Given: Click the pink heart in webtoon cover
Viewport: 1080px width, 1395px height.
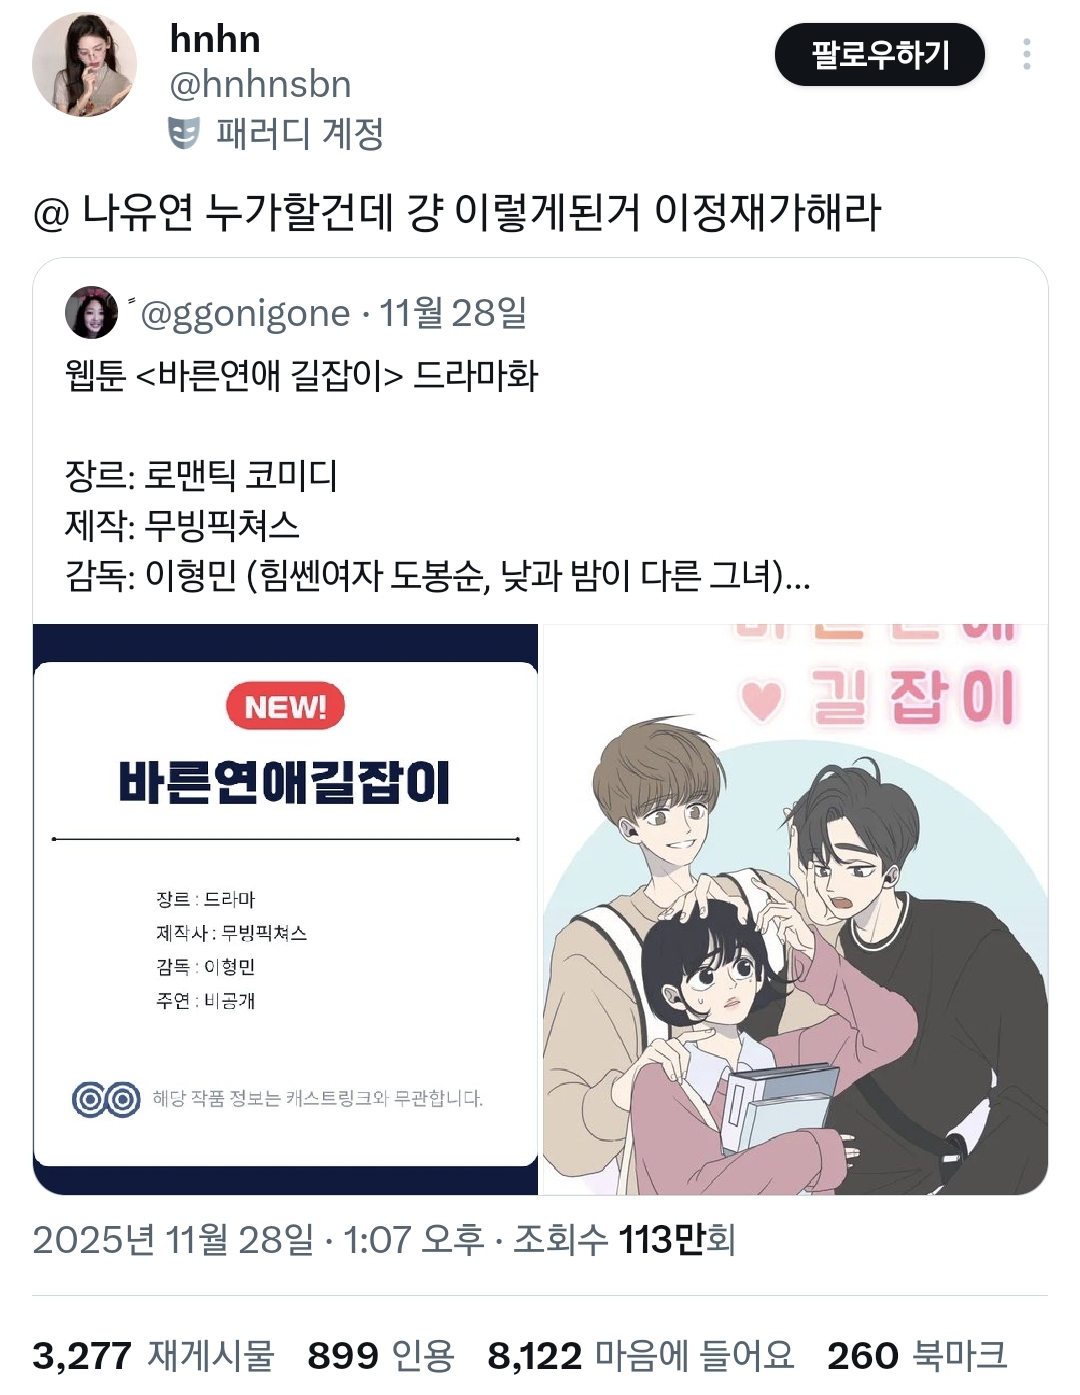Looking at the screenshot, I should 762,700.
